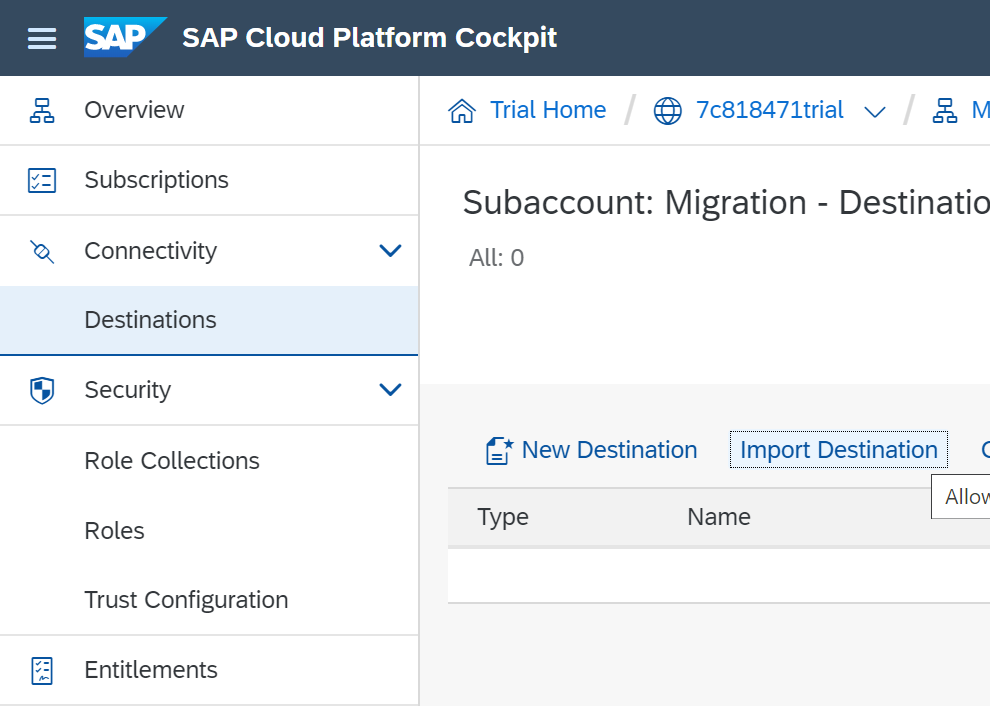Image resolution: width=990 pixels, height=706 pixels.
Task: Click the Connectivity plug icon
Action: click(42, 251)
